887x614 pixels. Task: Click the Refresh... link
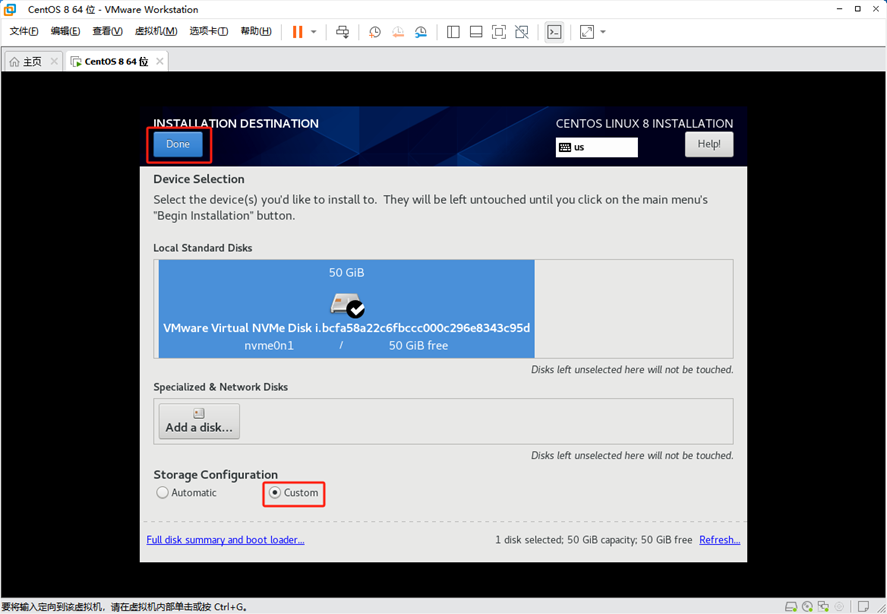pos(720,540)
